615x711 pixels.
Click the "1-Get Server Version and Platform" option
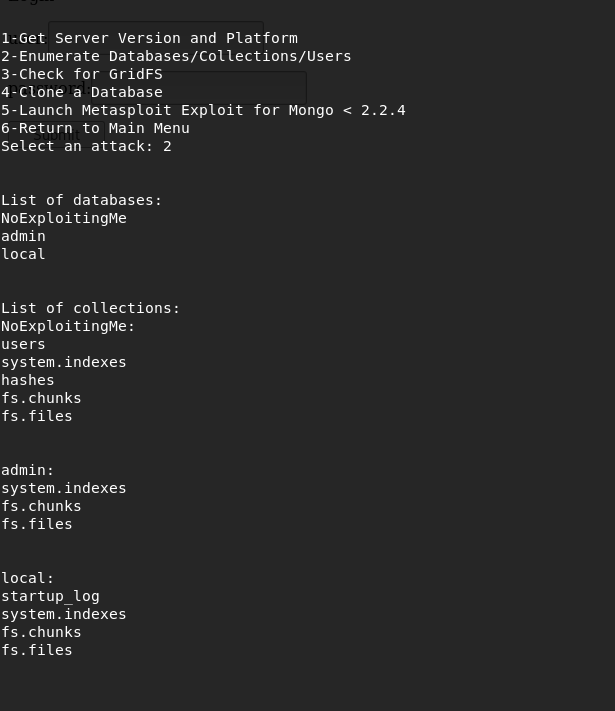pos(149,38)
